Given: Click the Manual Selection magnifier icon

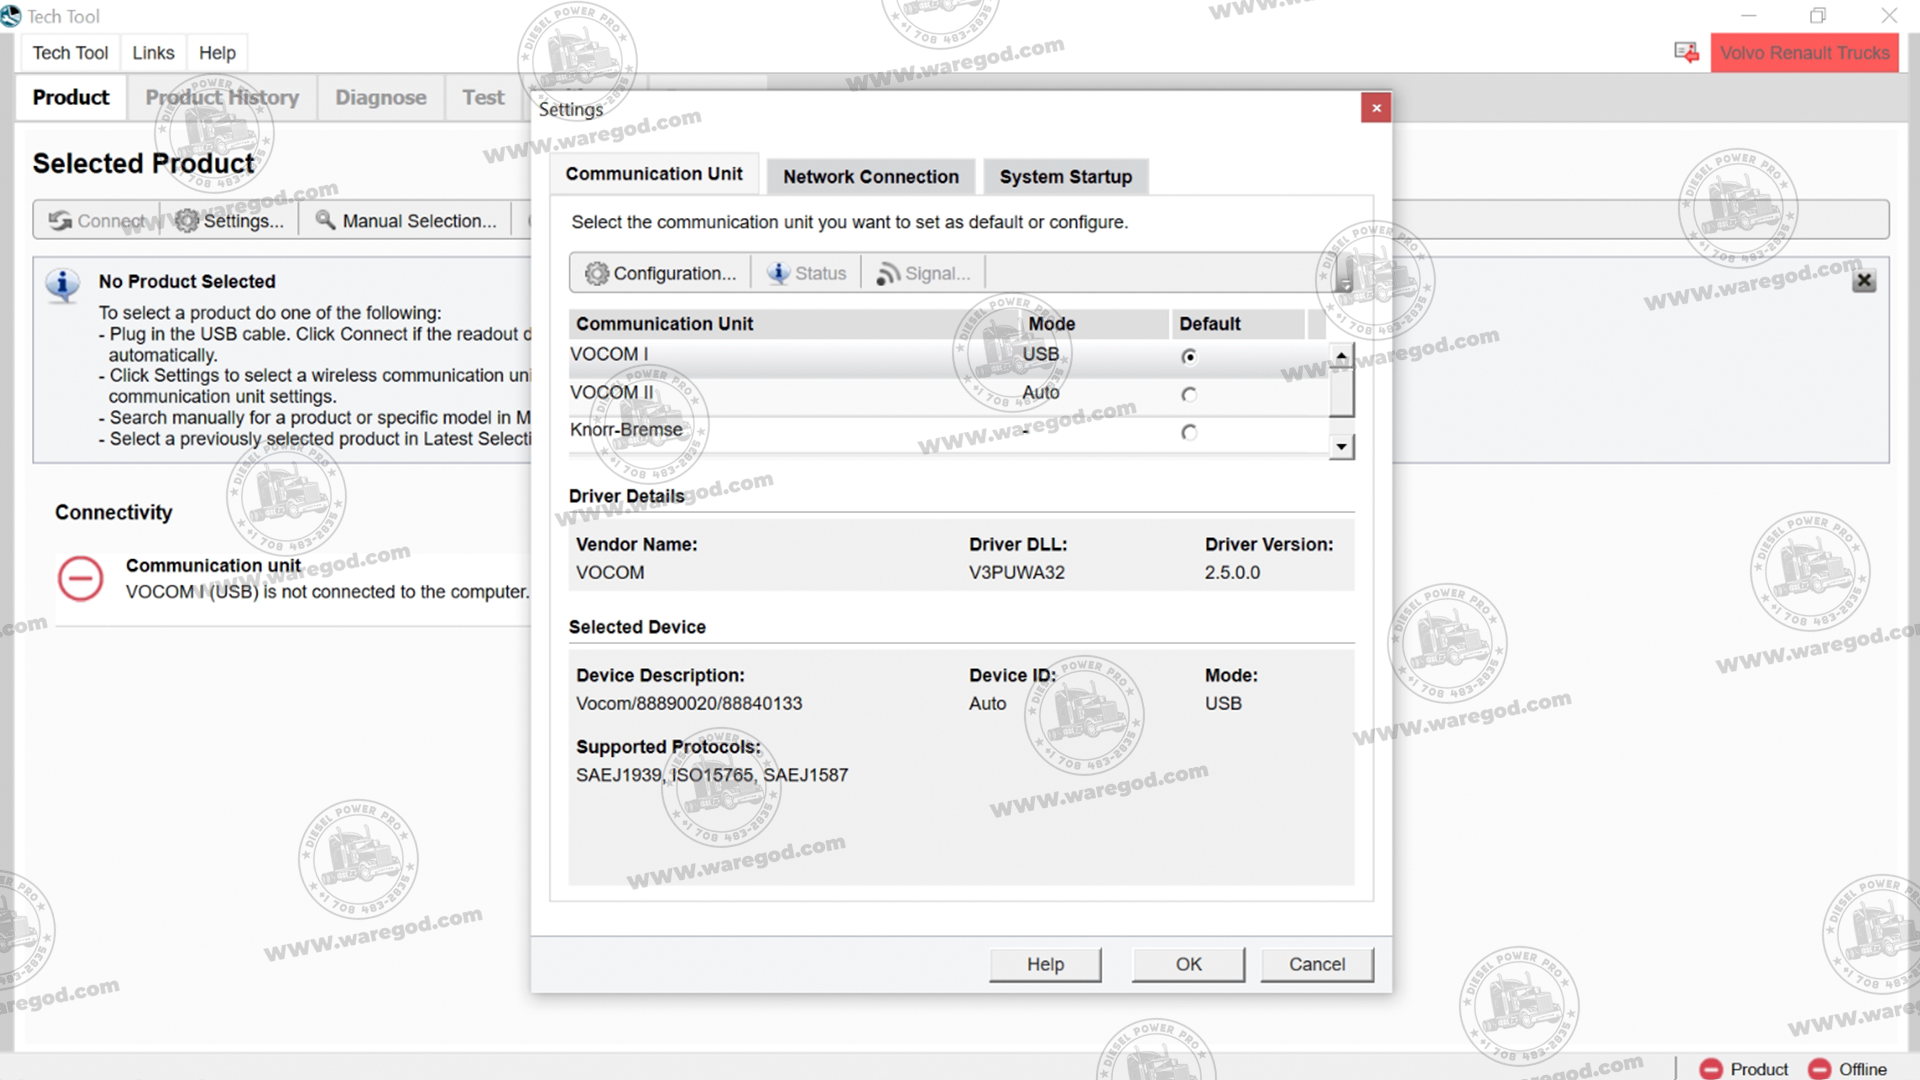Looking at the screenshot, I should (324, 220).
